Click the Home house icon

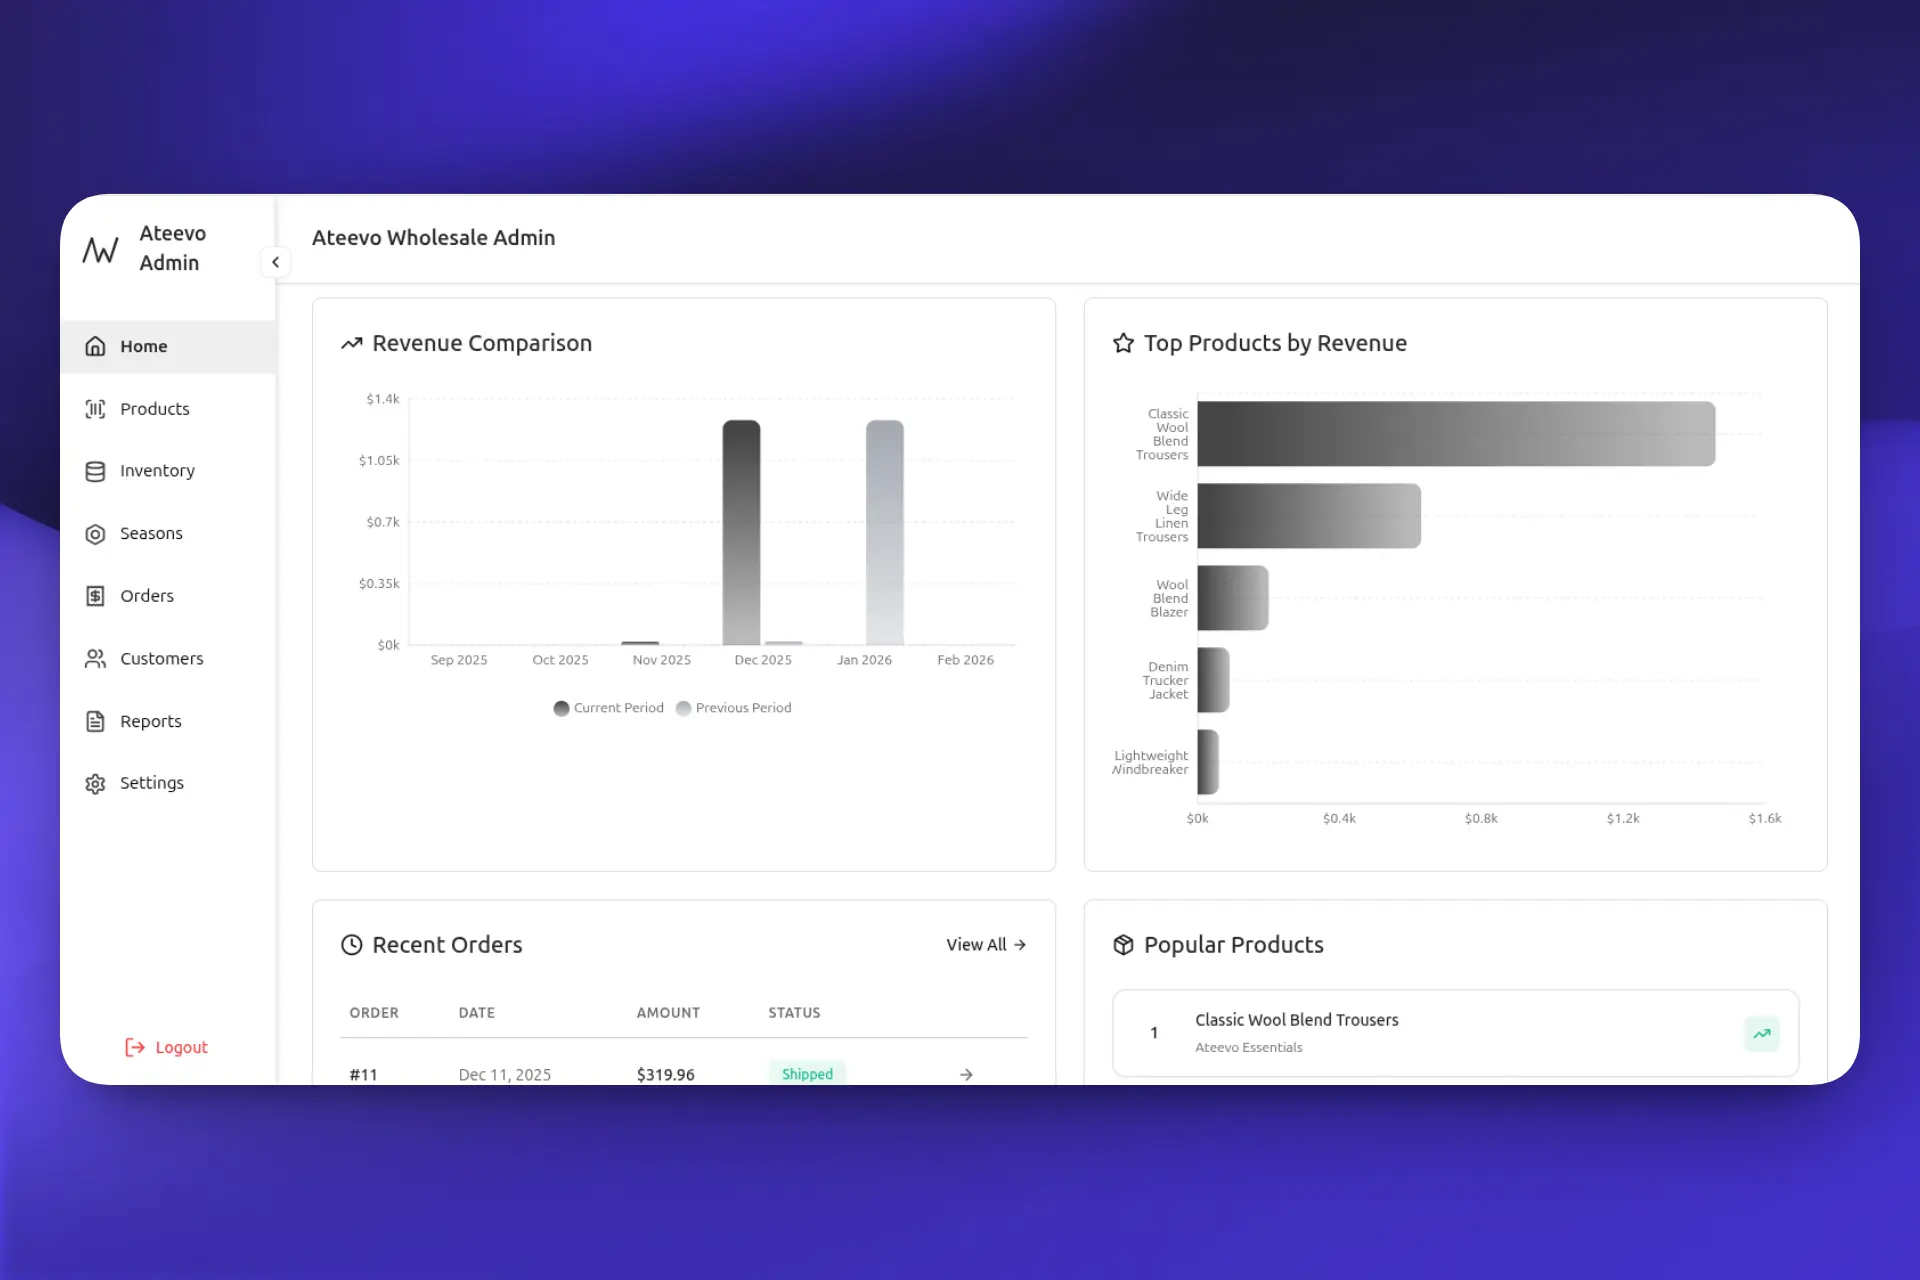pos(95,346)
